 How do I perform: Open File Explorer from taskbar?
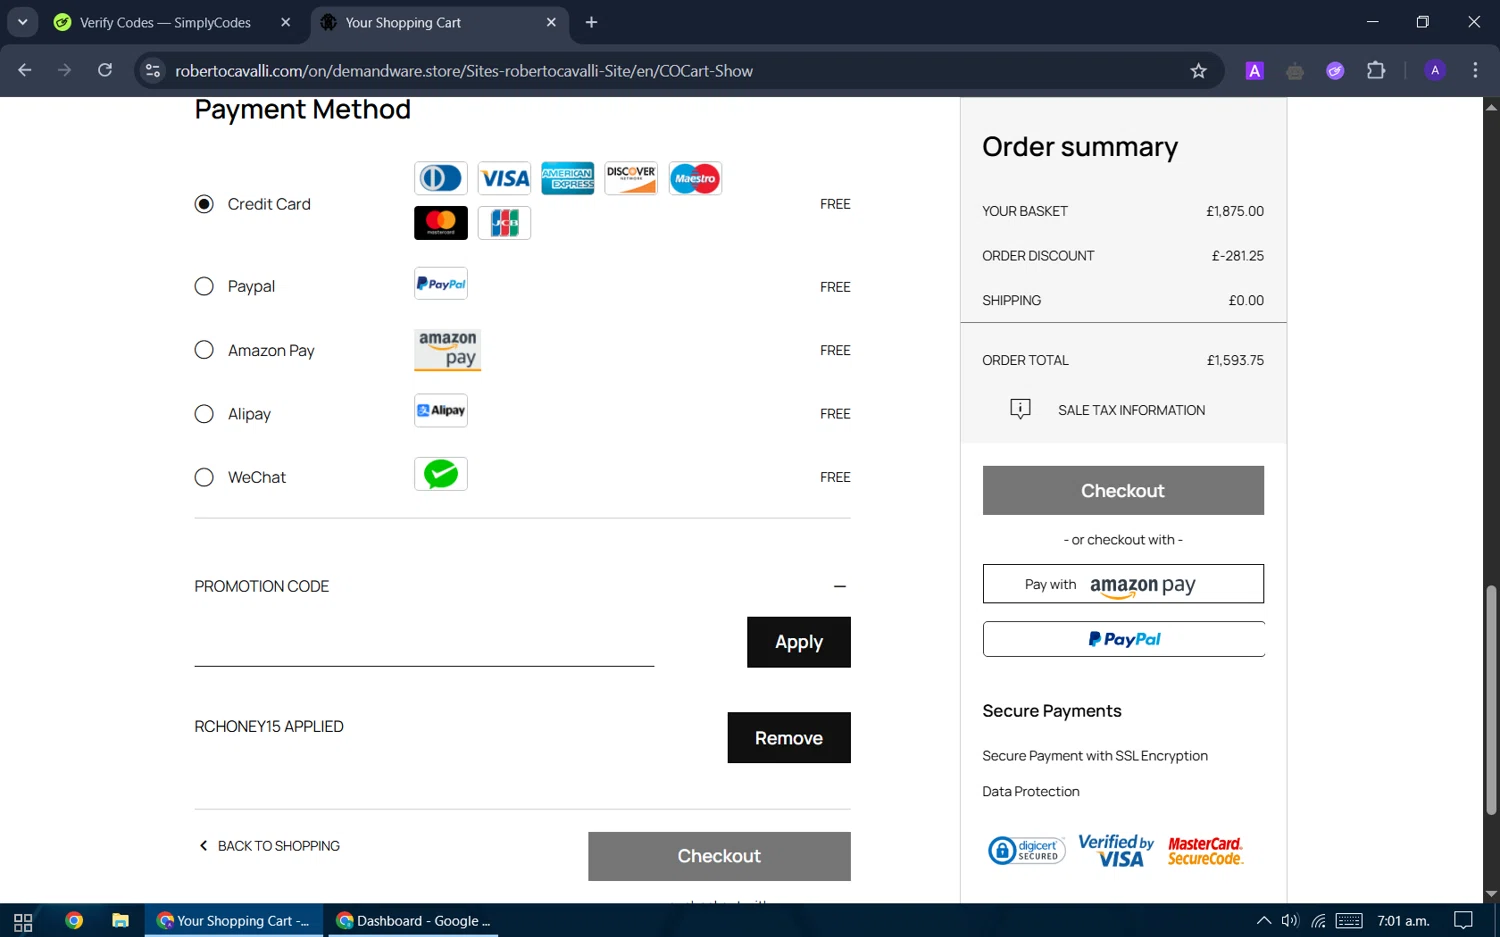tap(120, 921)
